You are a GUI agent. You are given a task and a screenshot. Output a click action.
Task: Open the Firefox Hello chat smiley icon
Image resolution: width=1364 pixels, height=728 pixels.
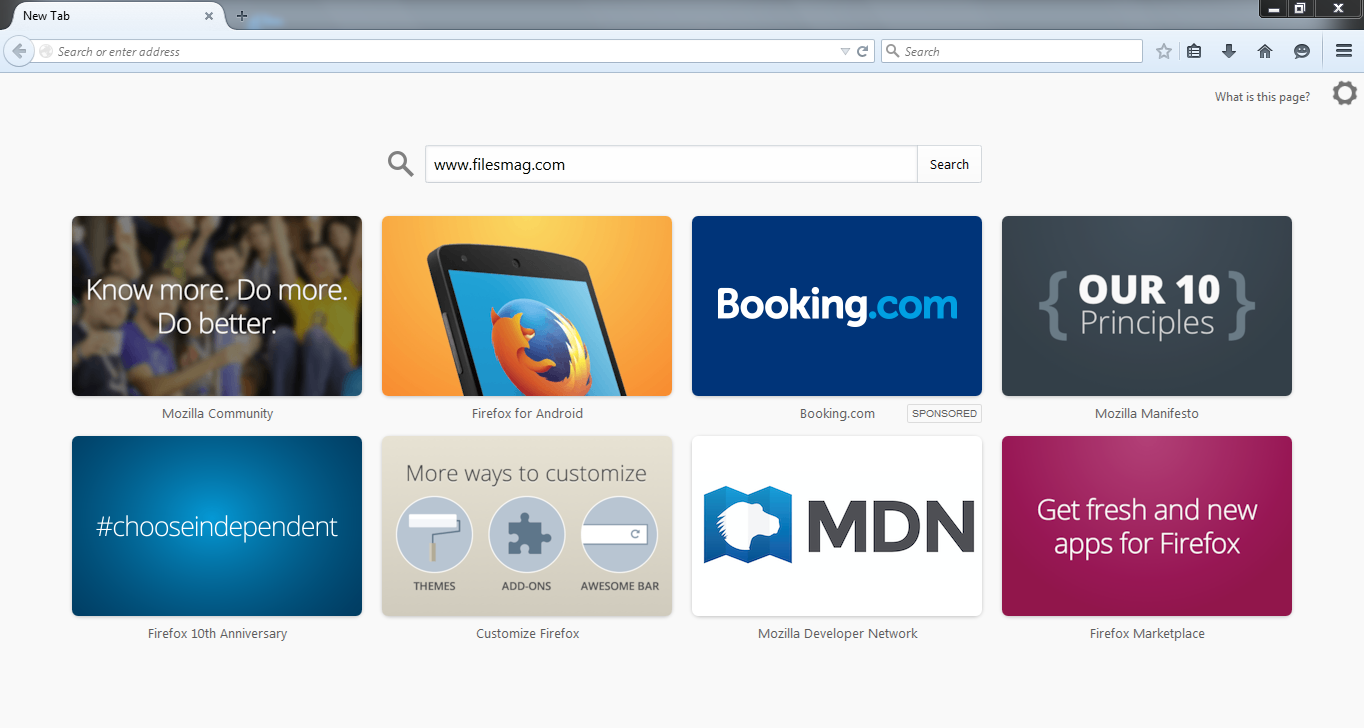[x=1302, y=51]
